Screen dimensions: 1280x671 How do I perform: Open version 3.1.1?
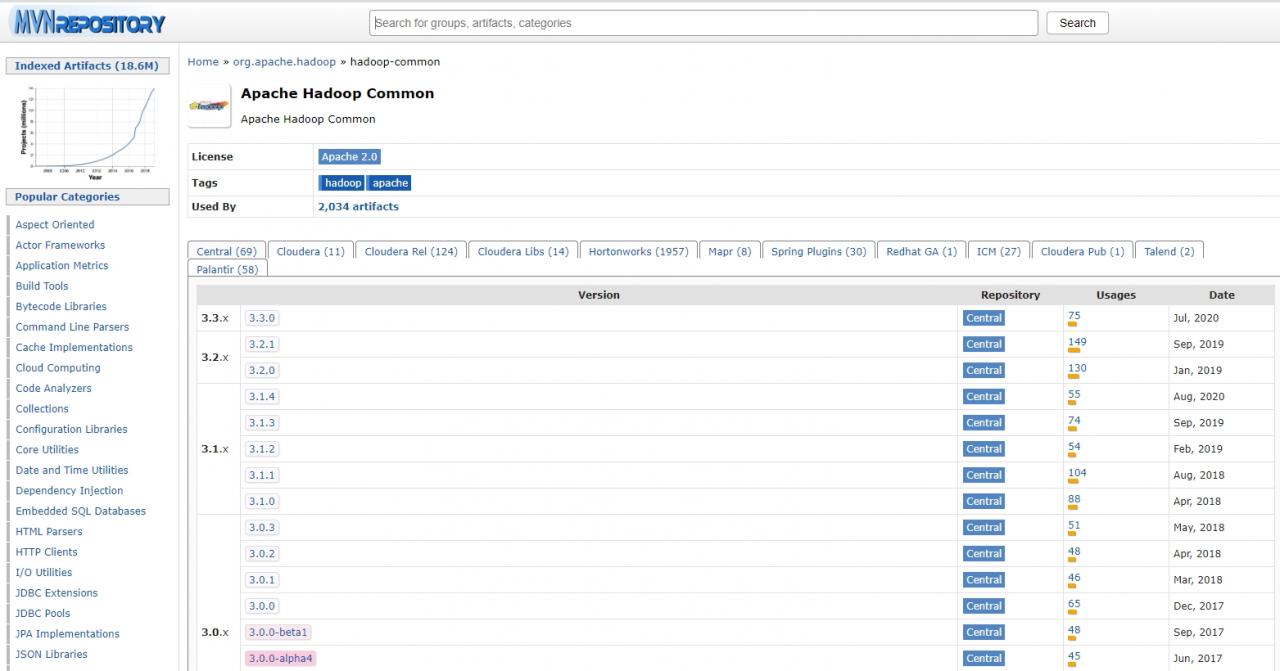click(261, 475)
